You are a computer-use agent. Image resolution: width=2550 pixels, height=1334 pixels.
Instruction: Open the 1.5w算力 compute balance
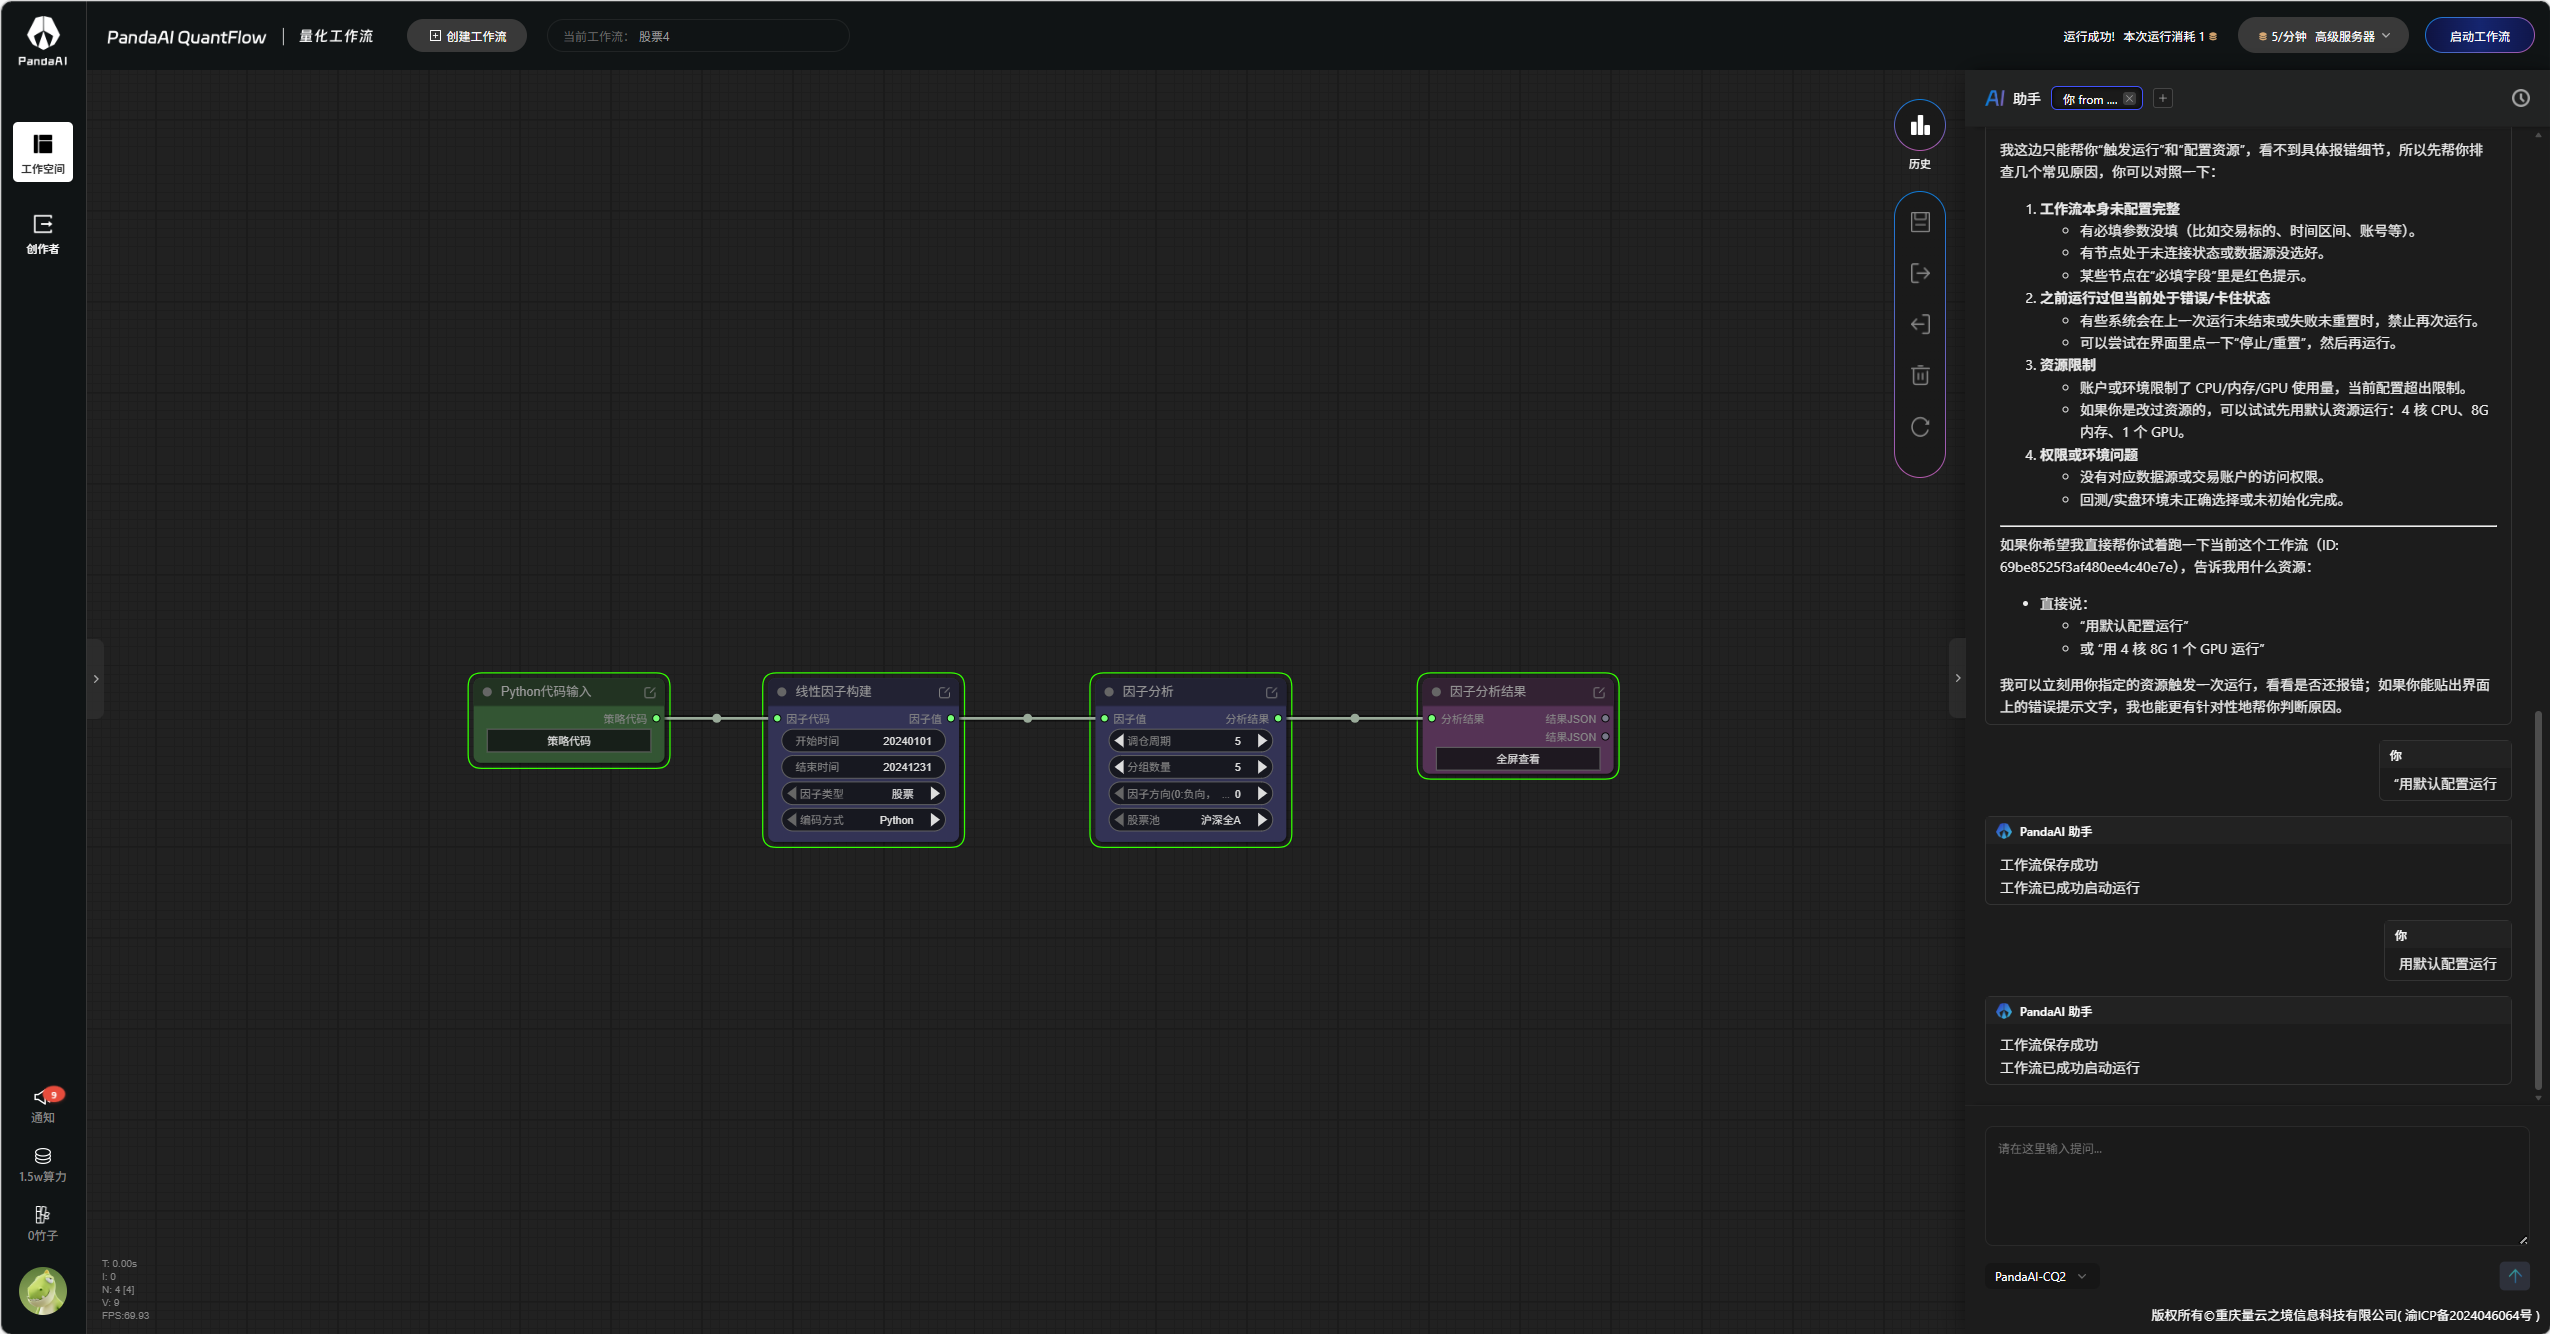pos(43,1165)
